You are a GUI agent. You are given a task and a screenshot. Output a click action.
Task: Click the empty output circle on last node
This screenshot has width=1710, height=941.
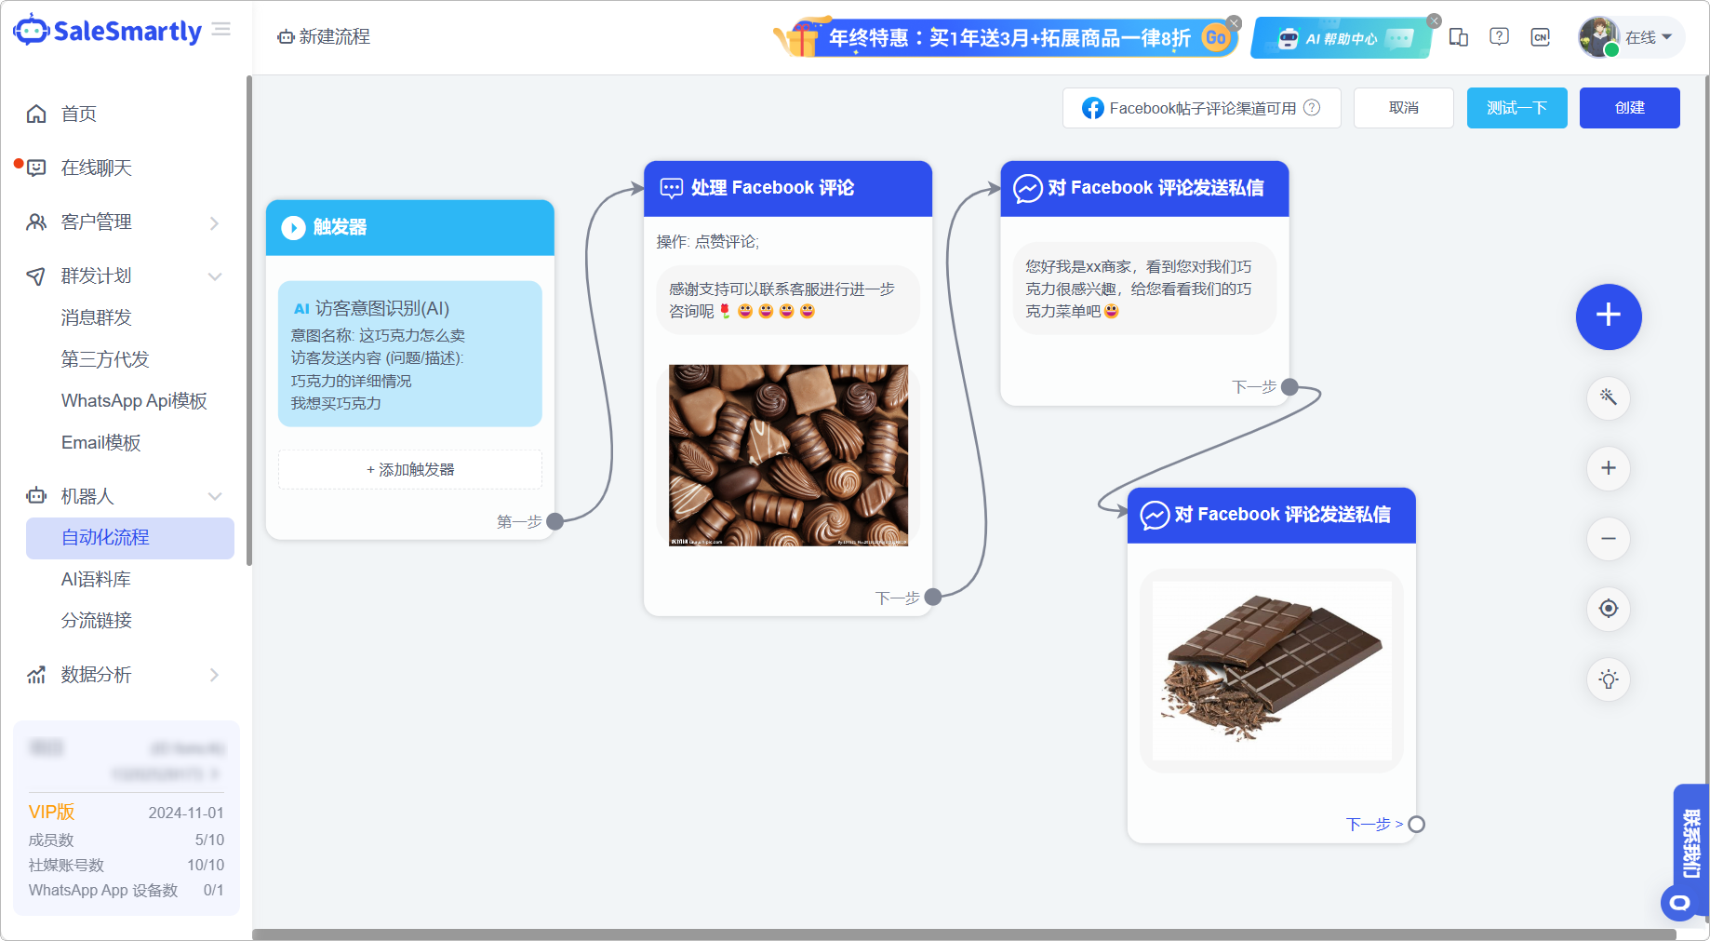click(x=1416, y=825)
